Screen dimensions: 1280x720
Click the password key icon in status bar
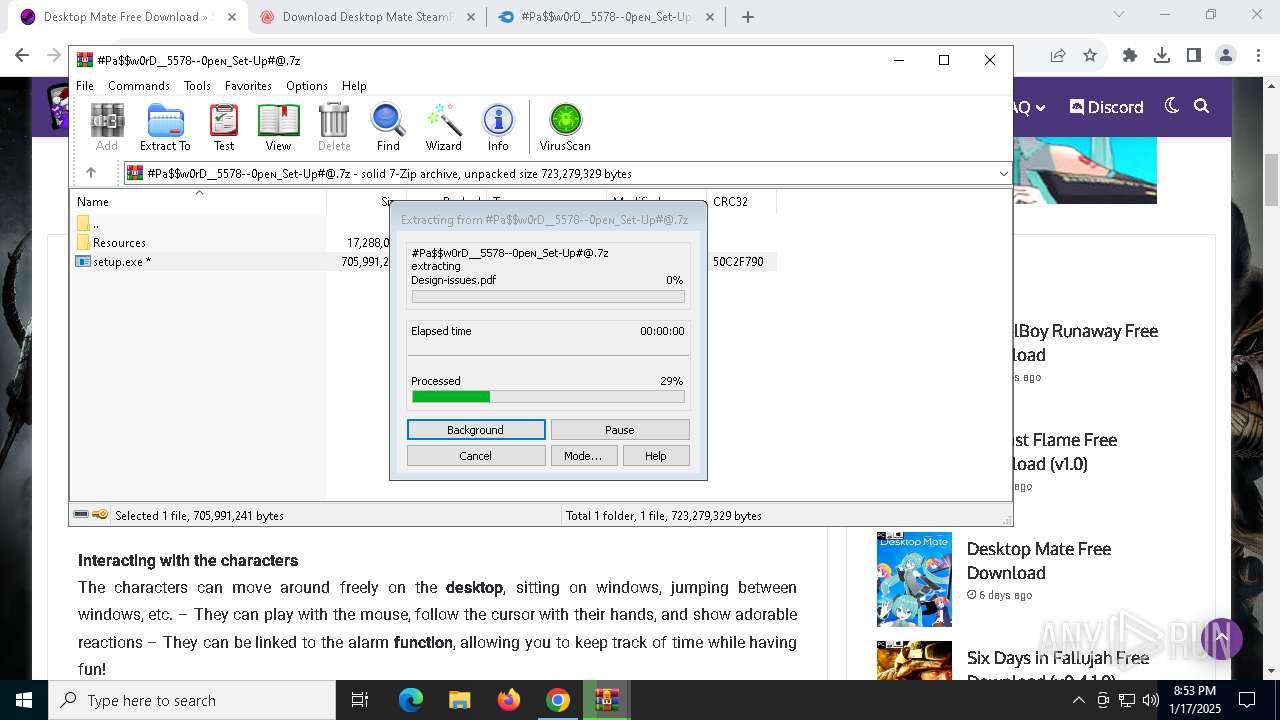100,515
